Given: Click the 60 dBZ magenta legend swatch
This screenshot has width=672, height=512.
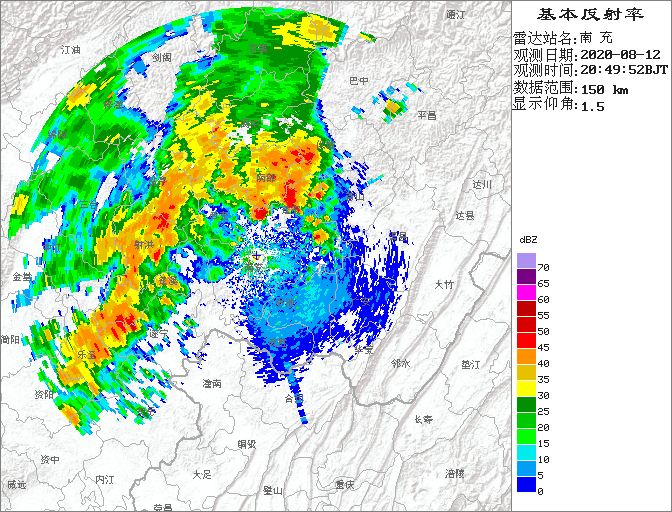Looking at the screenshot, I should 526,293.
